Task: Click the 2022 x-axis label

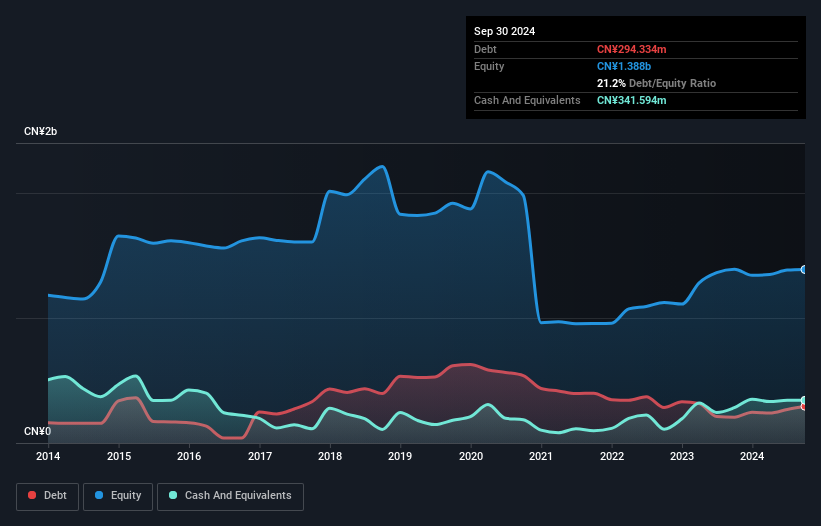Action: click(x=612, y=456)
